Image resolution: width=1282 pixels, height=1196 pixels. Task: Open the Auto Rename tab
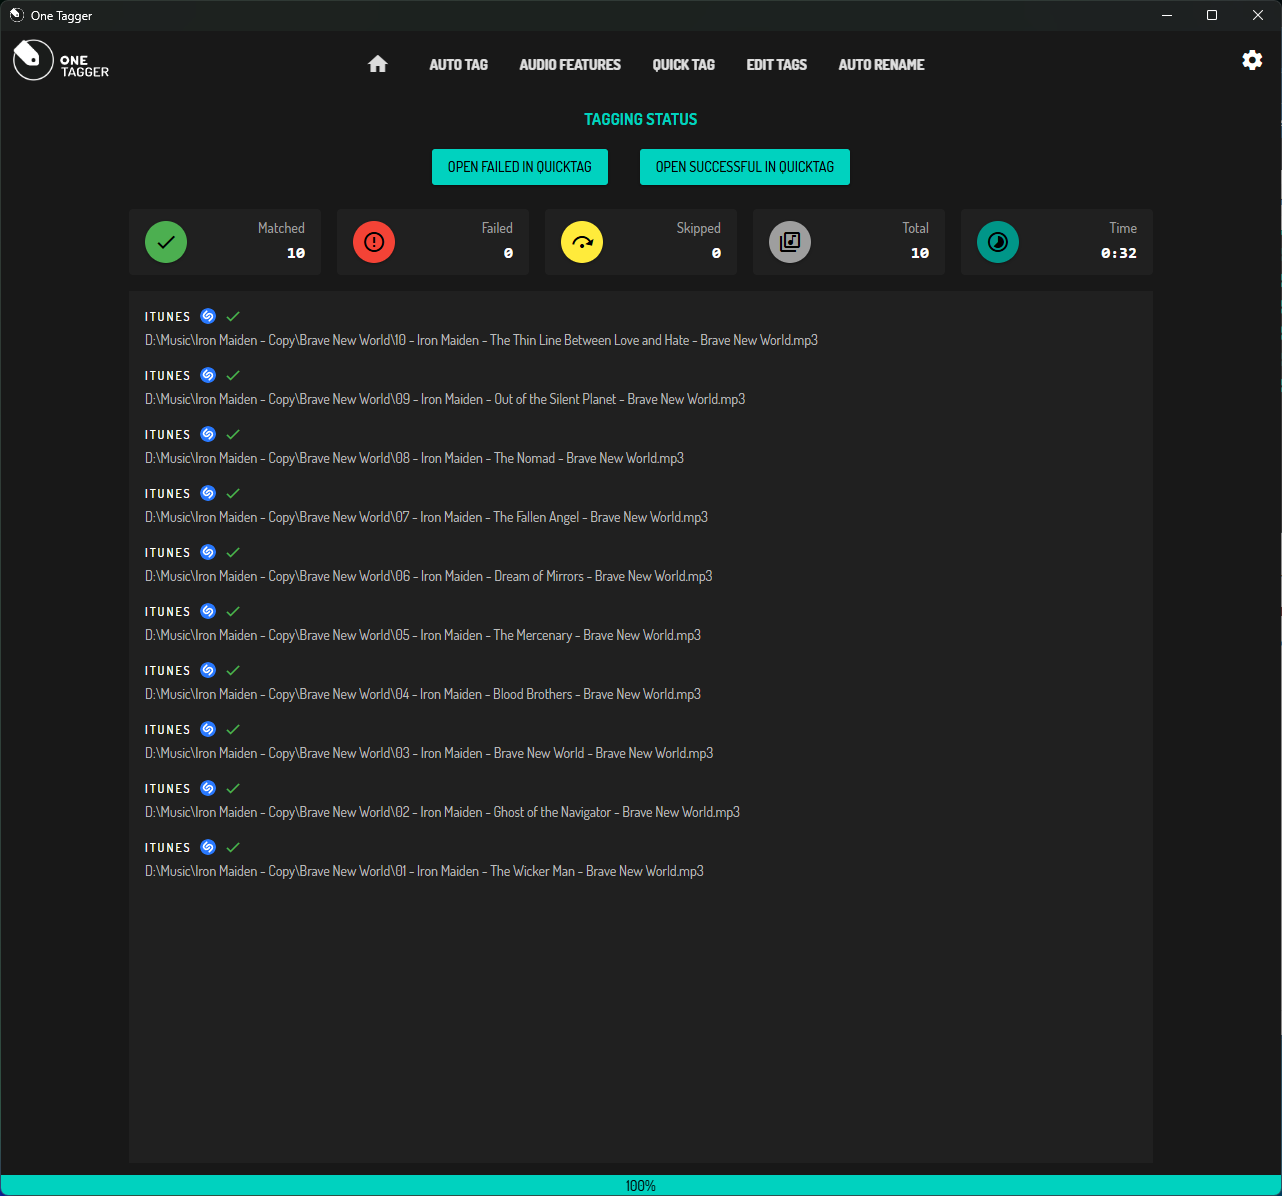click(x=882, y=64)
